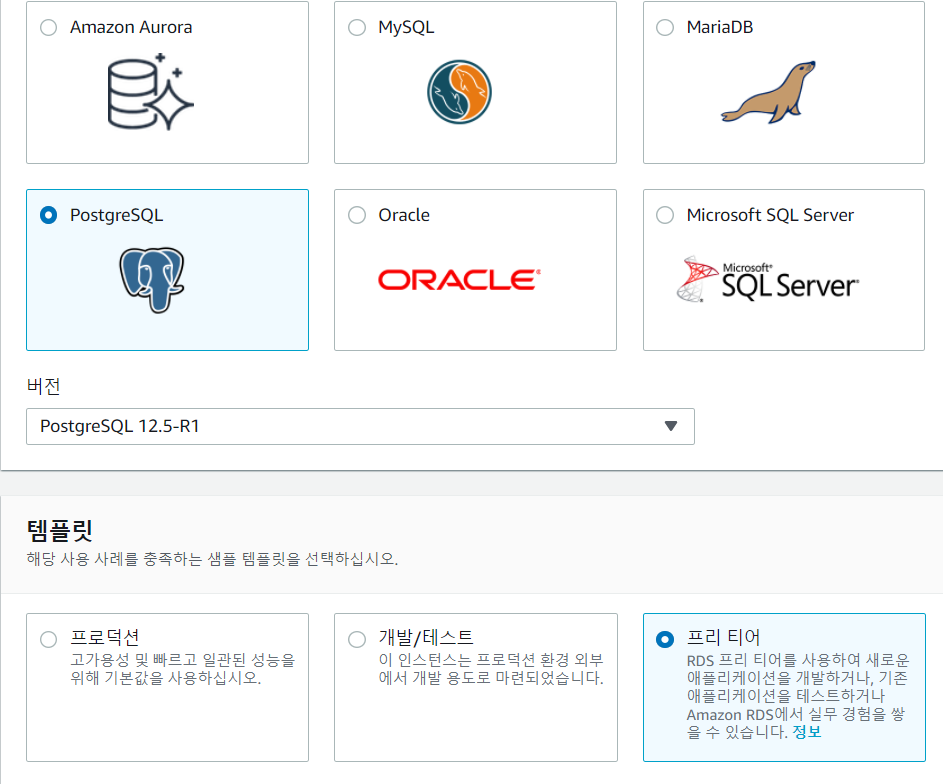Select the MySQL radio button
Viewport: 943px width, 784px height.
(357, 28)
